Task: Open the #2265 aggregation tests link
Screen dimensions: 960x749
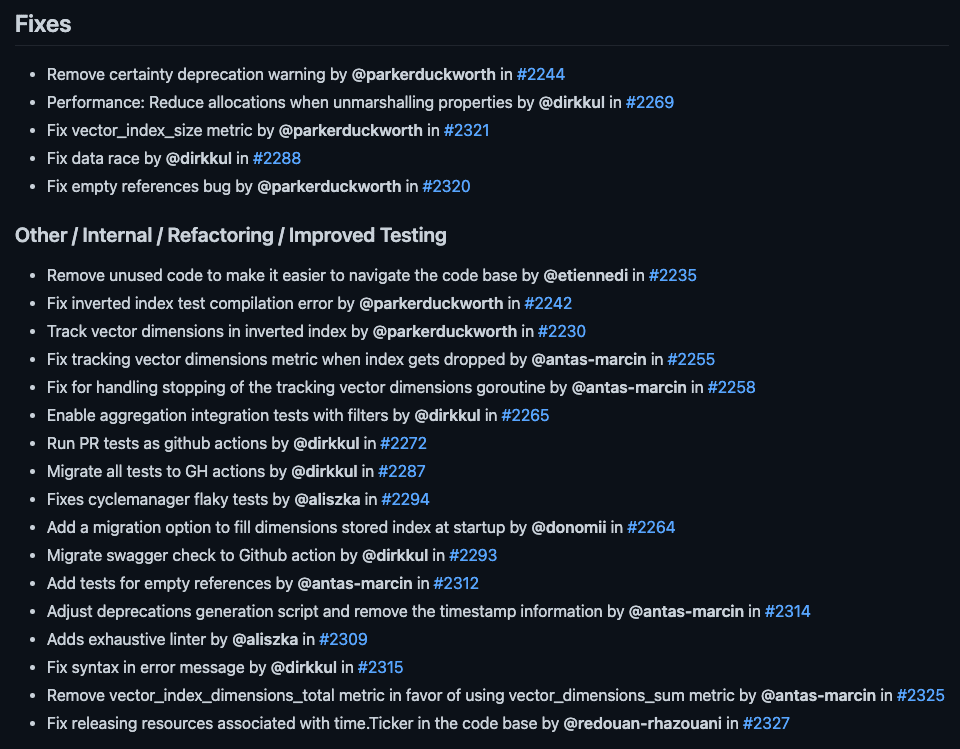Action: (x=525, y=415)
